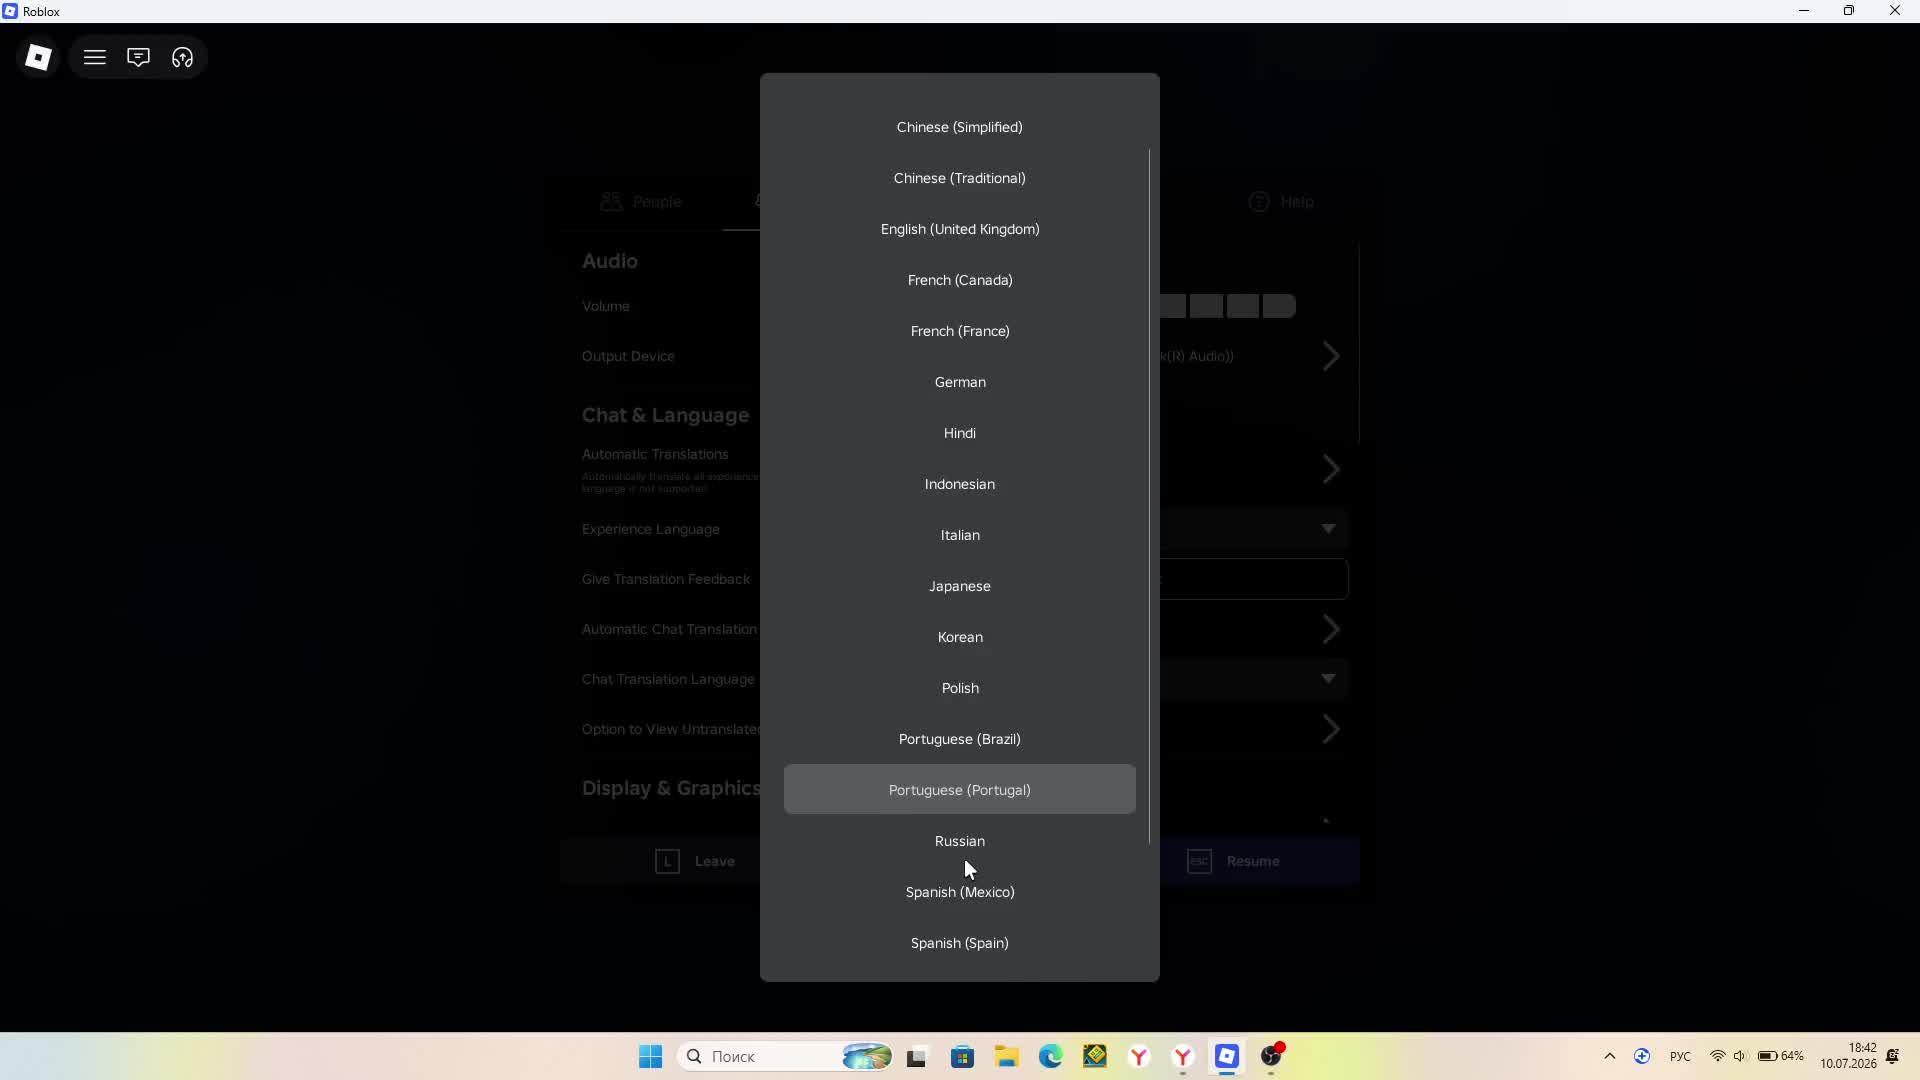Click the headset voice icon
This screenshot has height=1080, width=1920.
182,57
